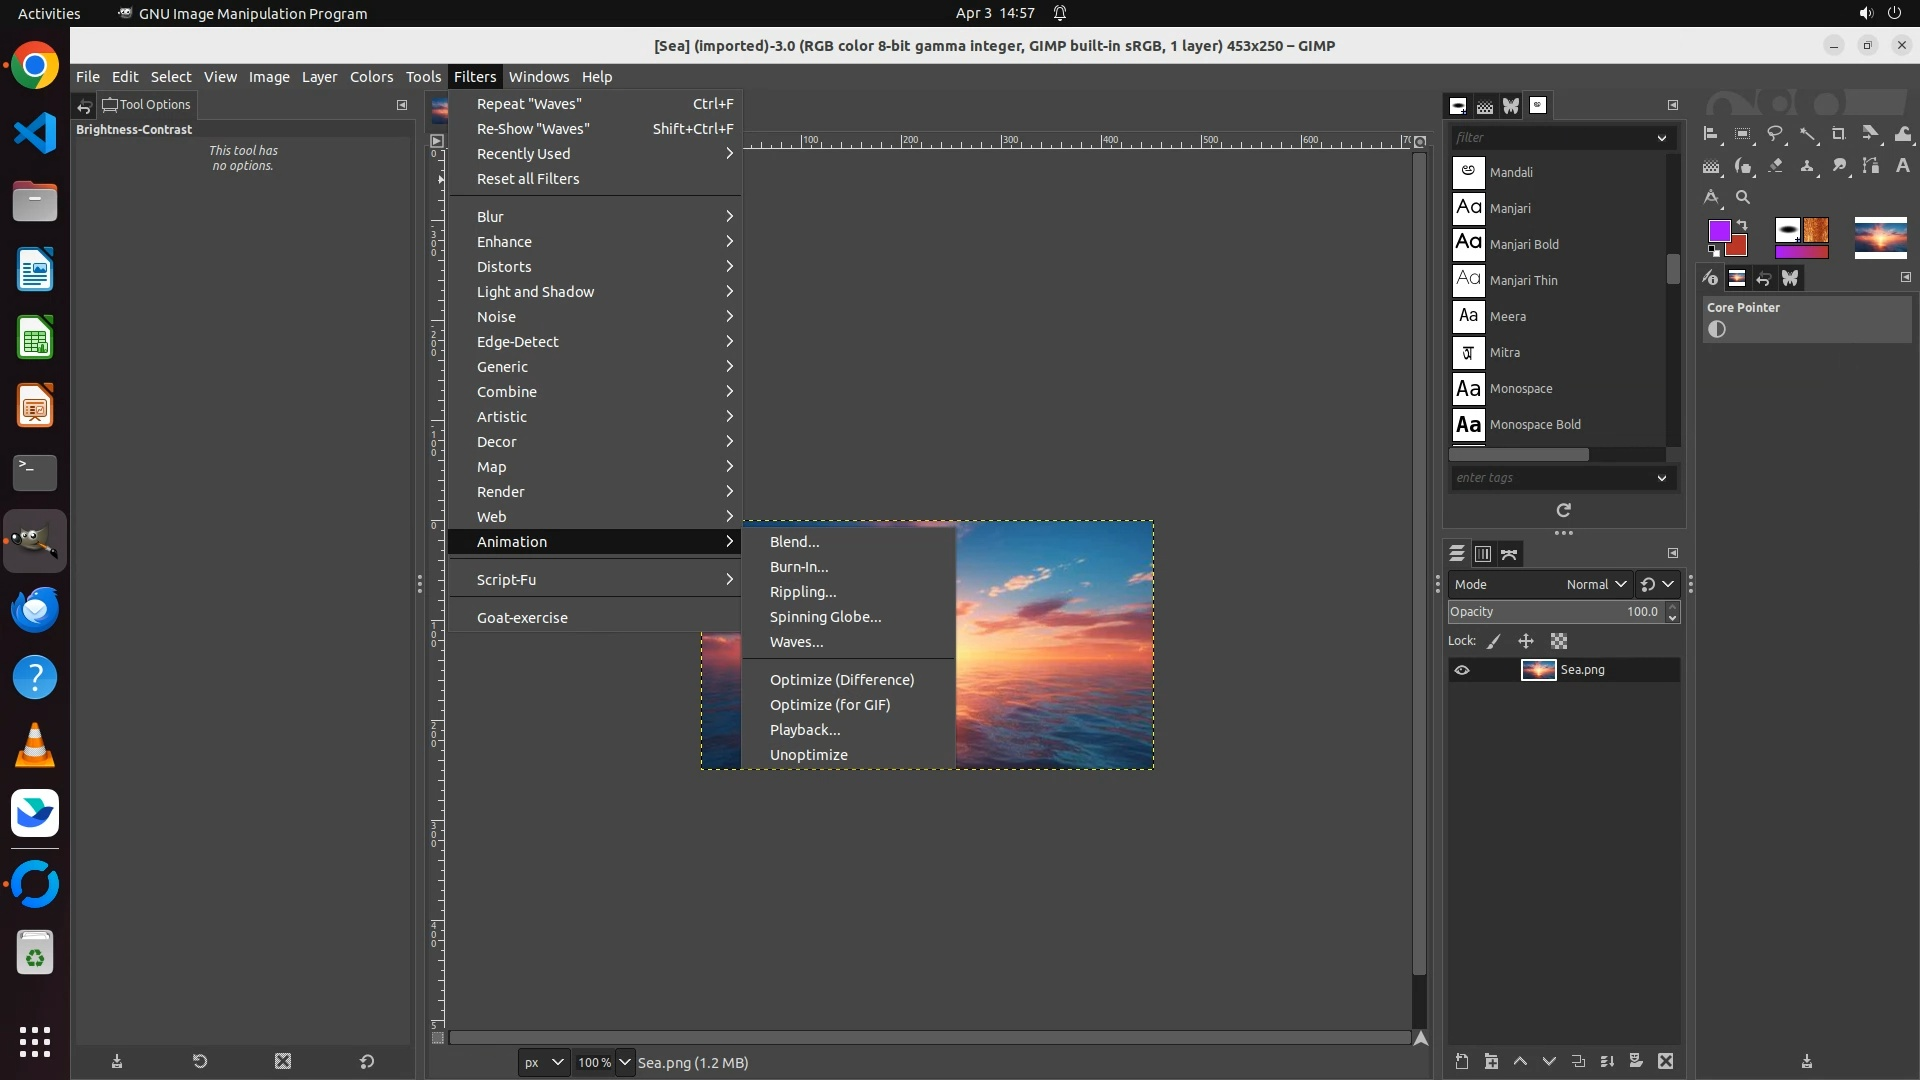Click the Add layer mask icon
The image size is (1920, 1080).
click(x=1636, y=1061)
